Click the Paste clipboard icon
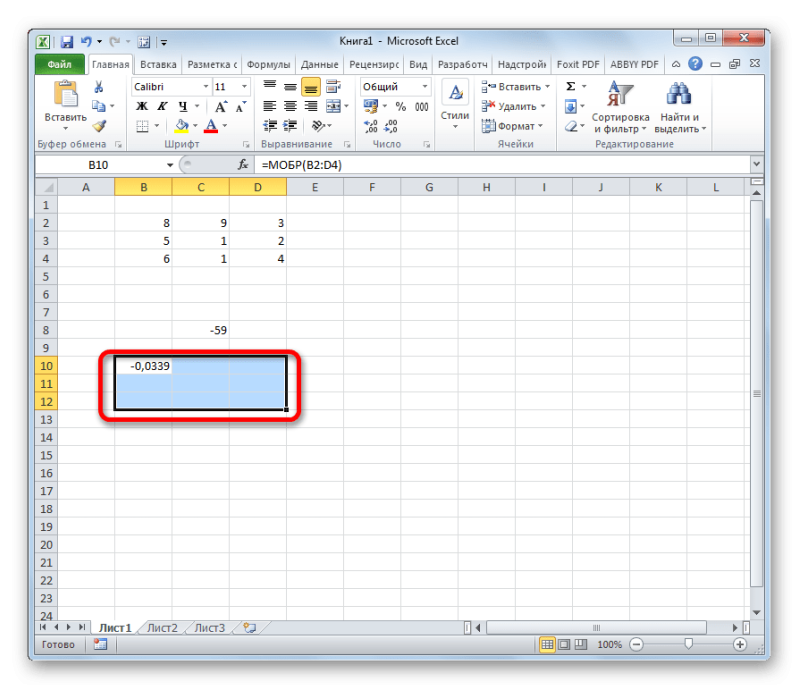 65,95
